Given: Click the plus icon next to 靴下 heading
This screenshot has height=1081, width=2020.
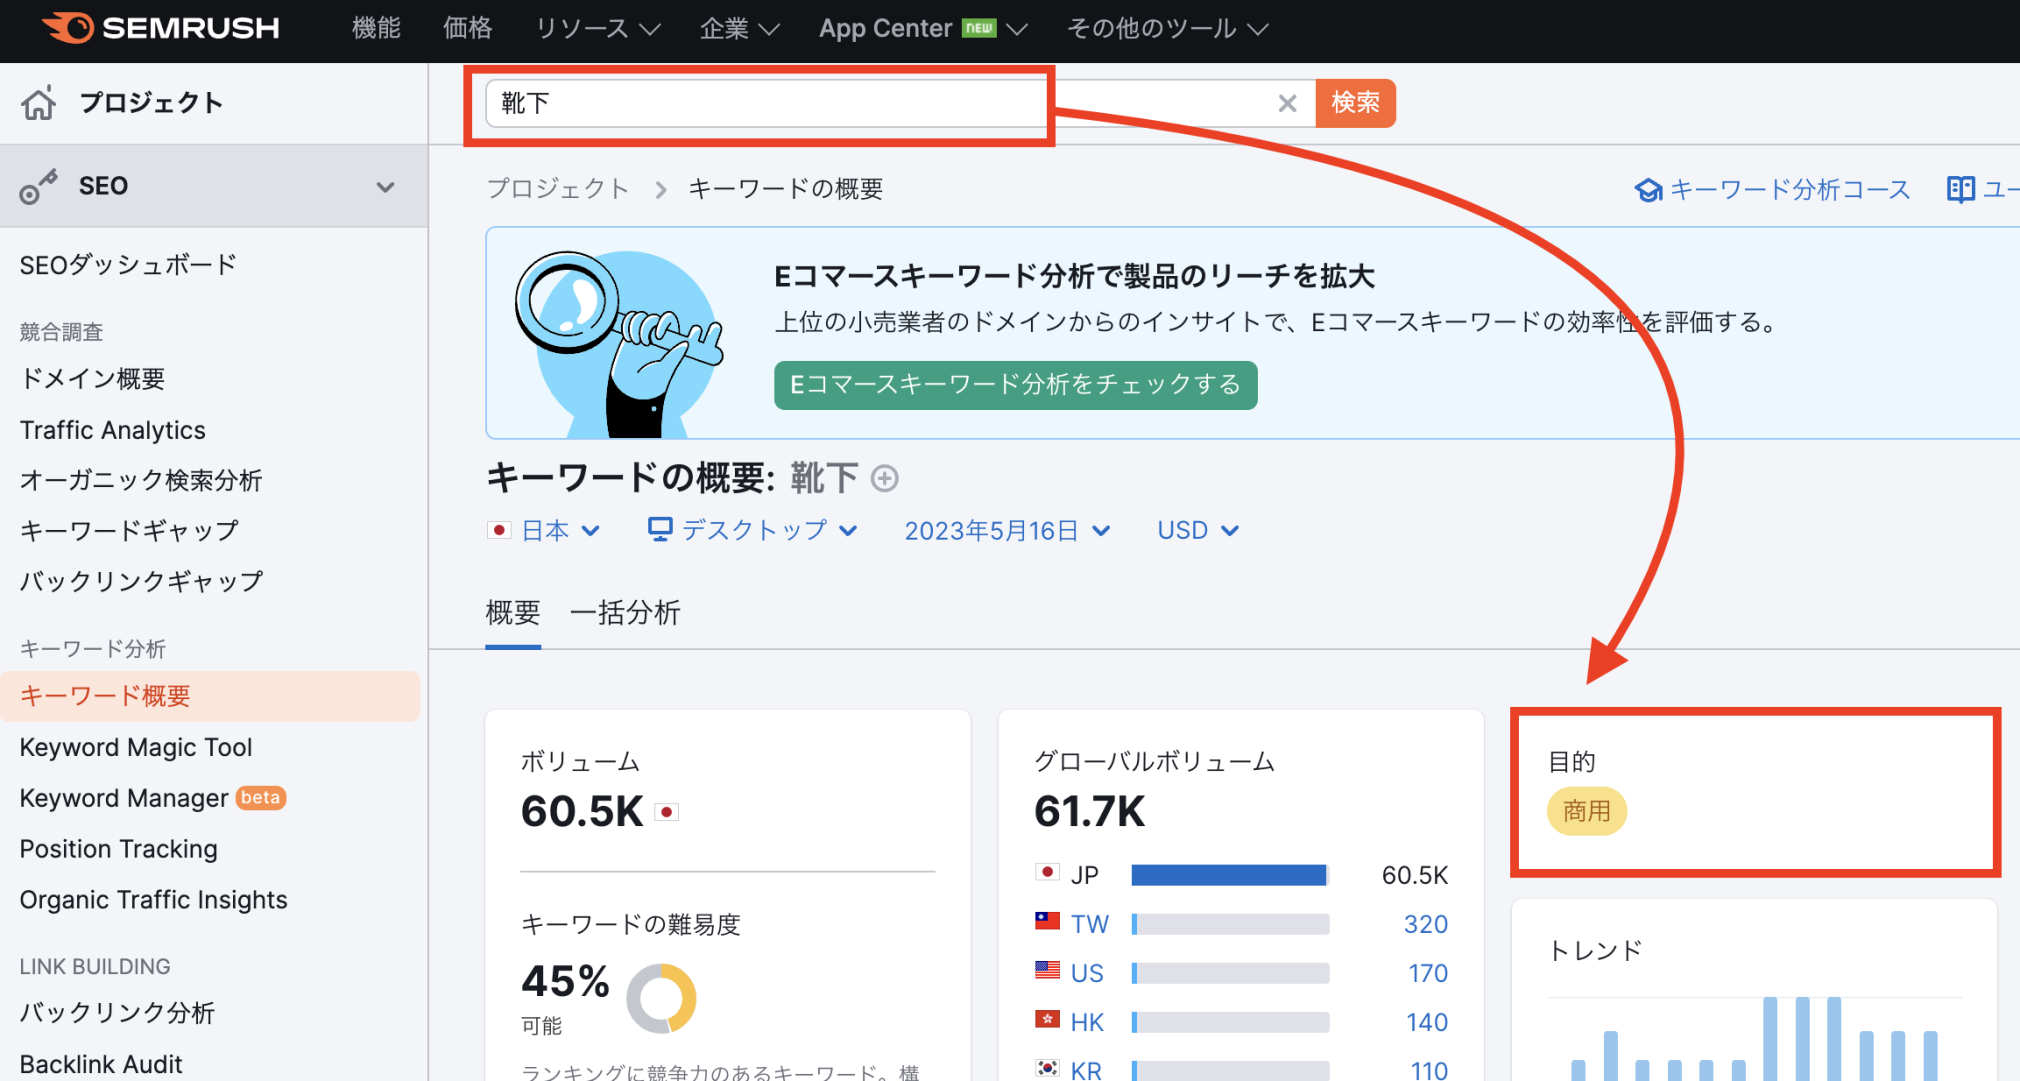Looking at the screenshot, I should [x=884, y=479].
